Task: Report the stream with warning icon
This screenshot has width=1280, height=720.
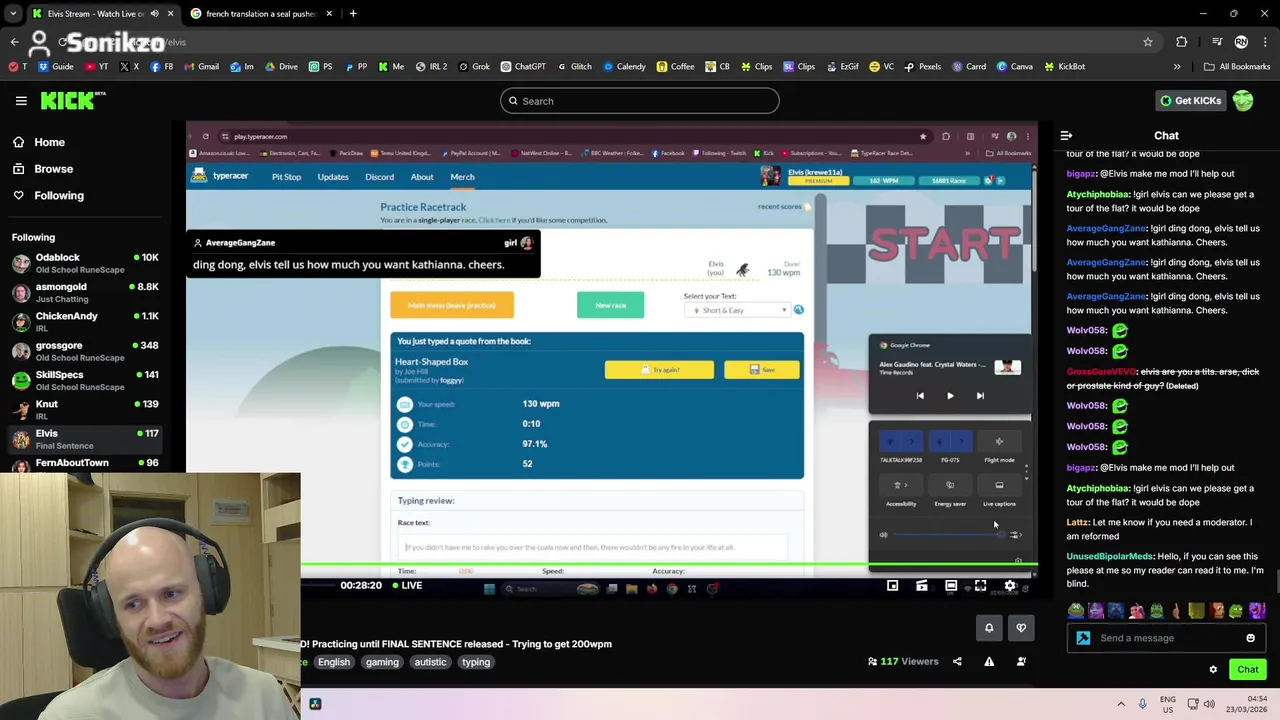Action: click(989, 661)
